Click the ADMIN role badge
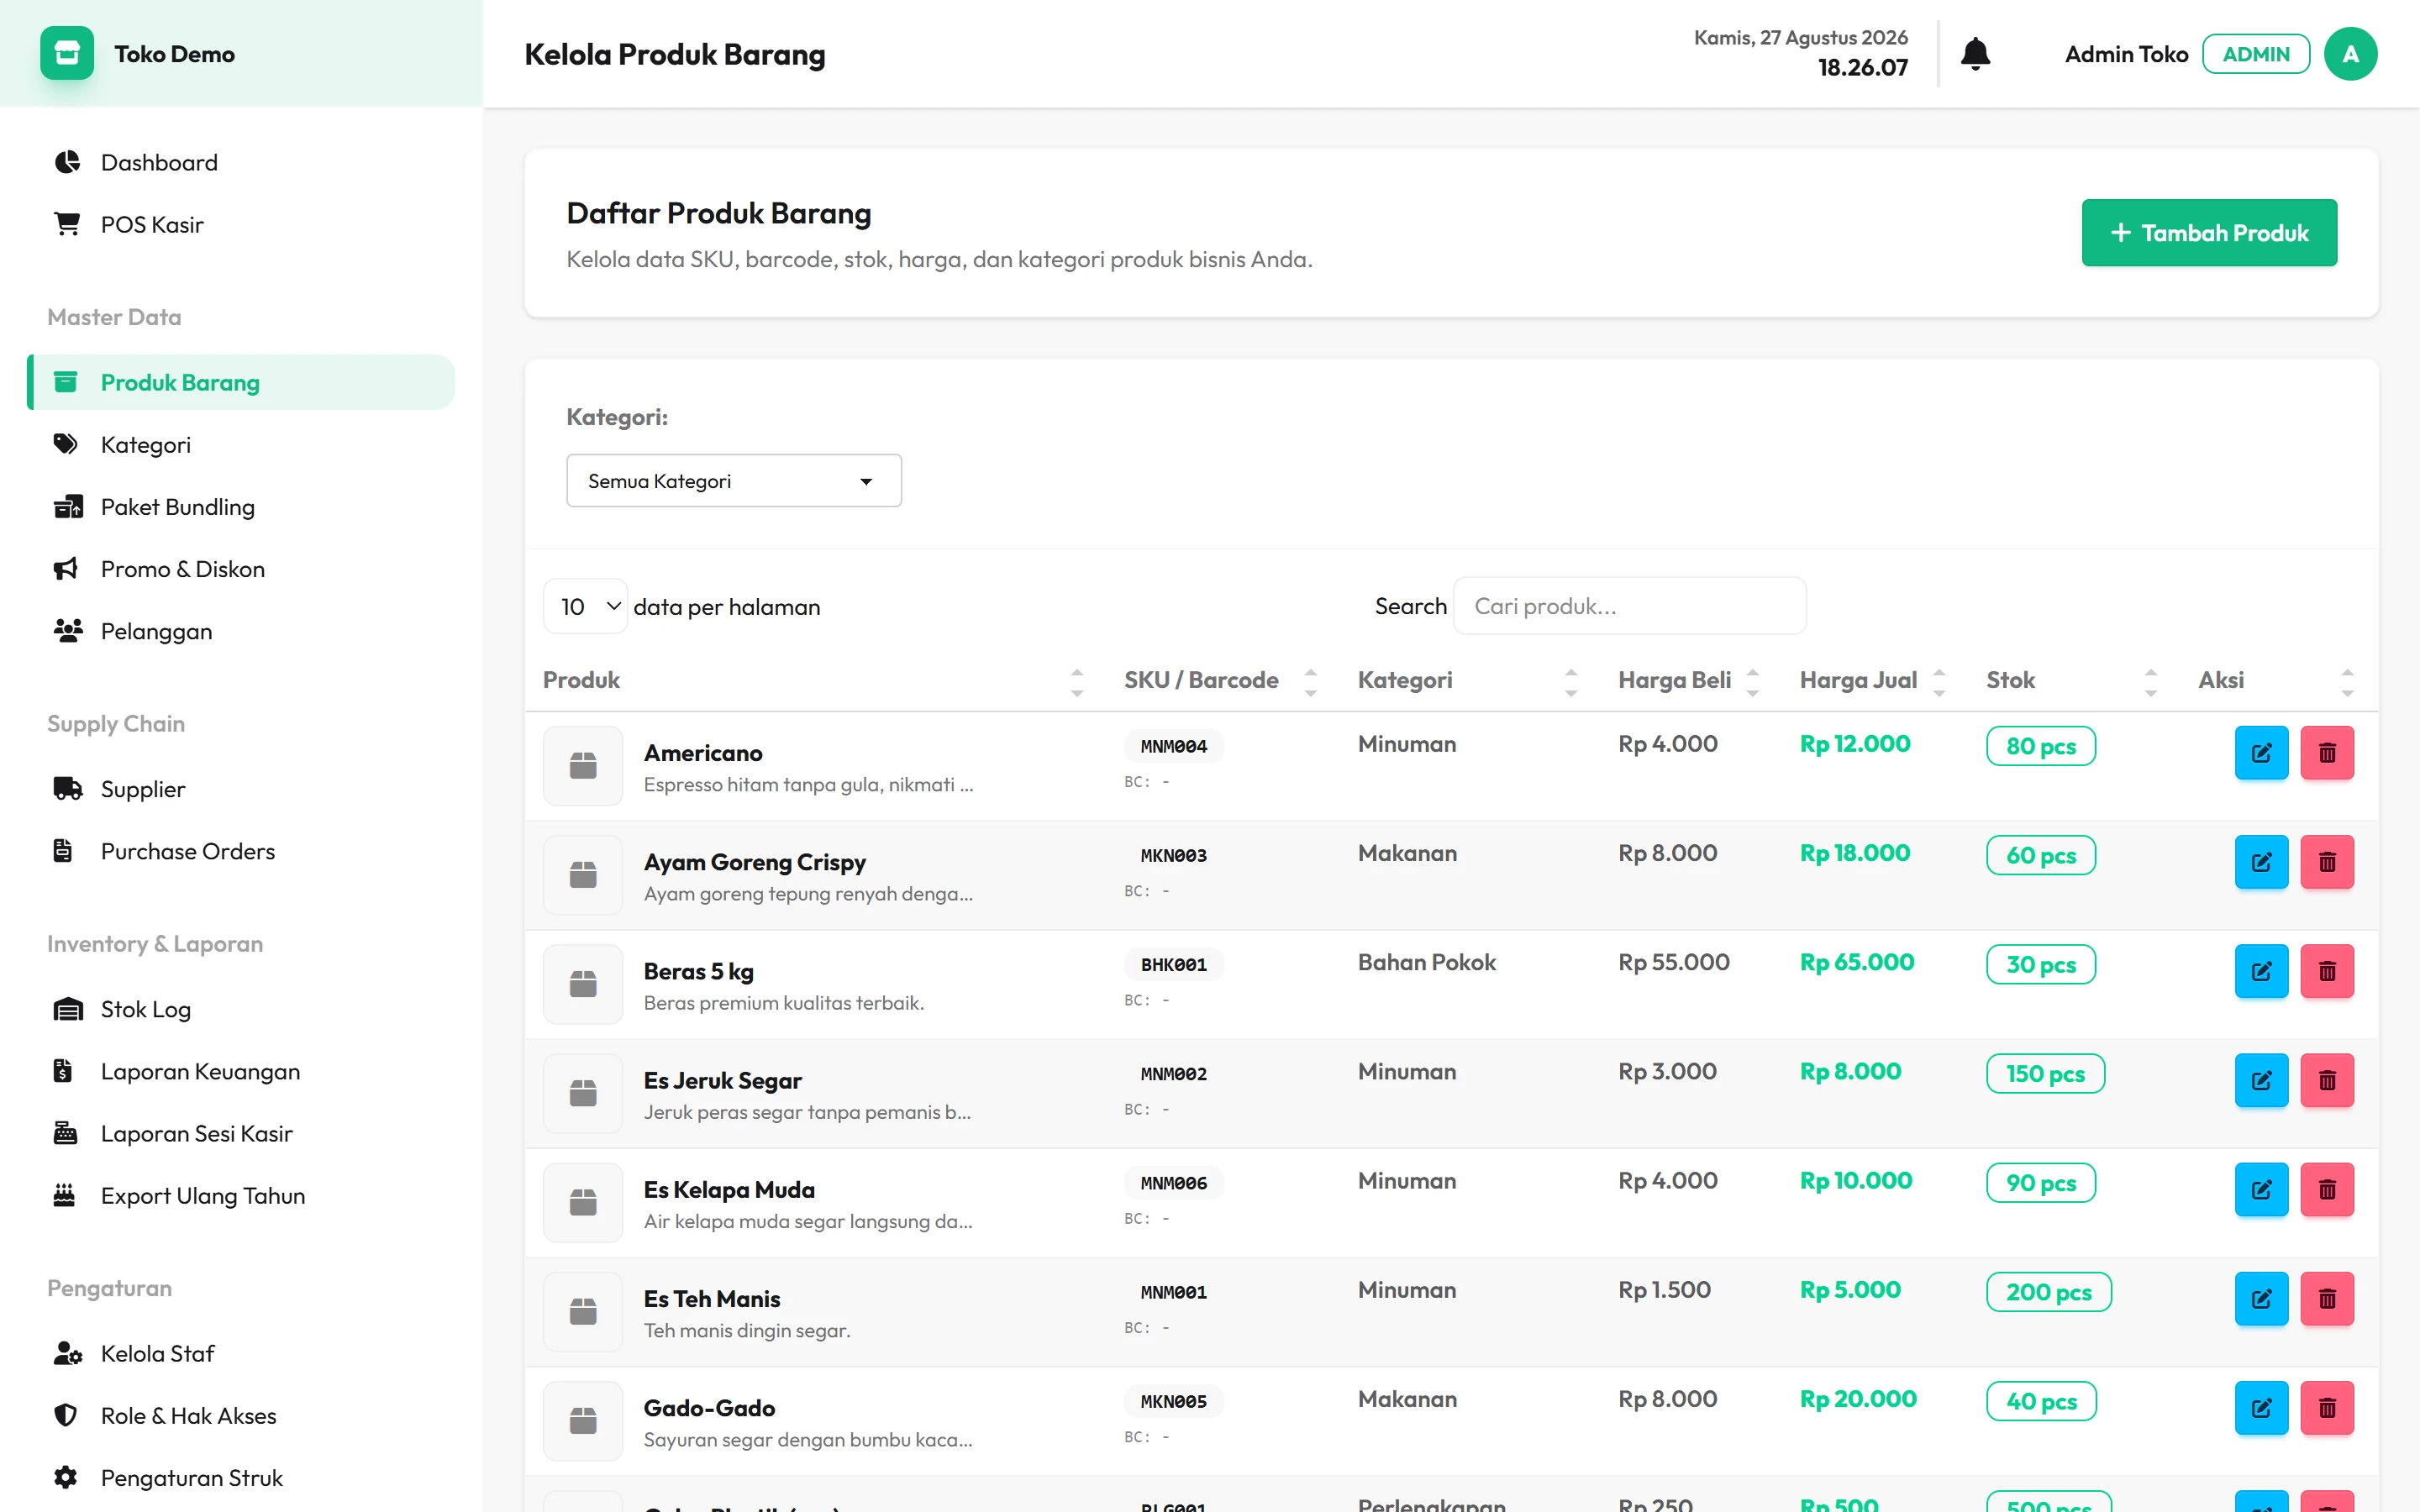The height and width of the screenshot is (1512, 2420). [x=2256, y=54]
